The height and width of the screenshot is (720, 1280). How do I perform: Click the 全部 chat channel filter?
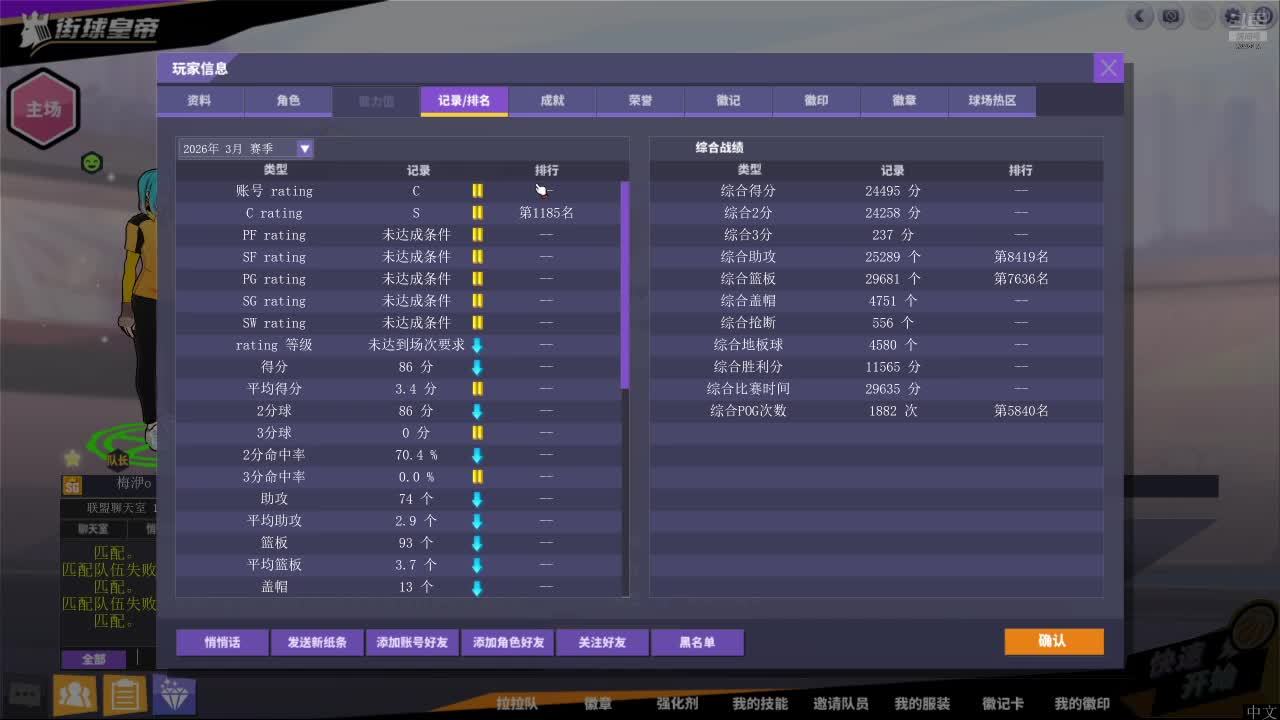click(x=94, y=659)
